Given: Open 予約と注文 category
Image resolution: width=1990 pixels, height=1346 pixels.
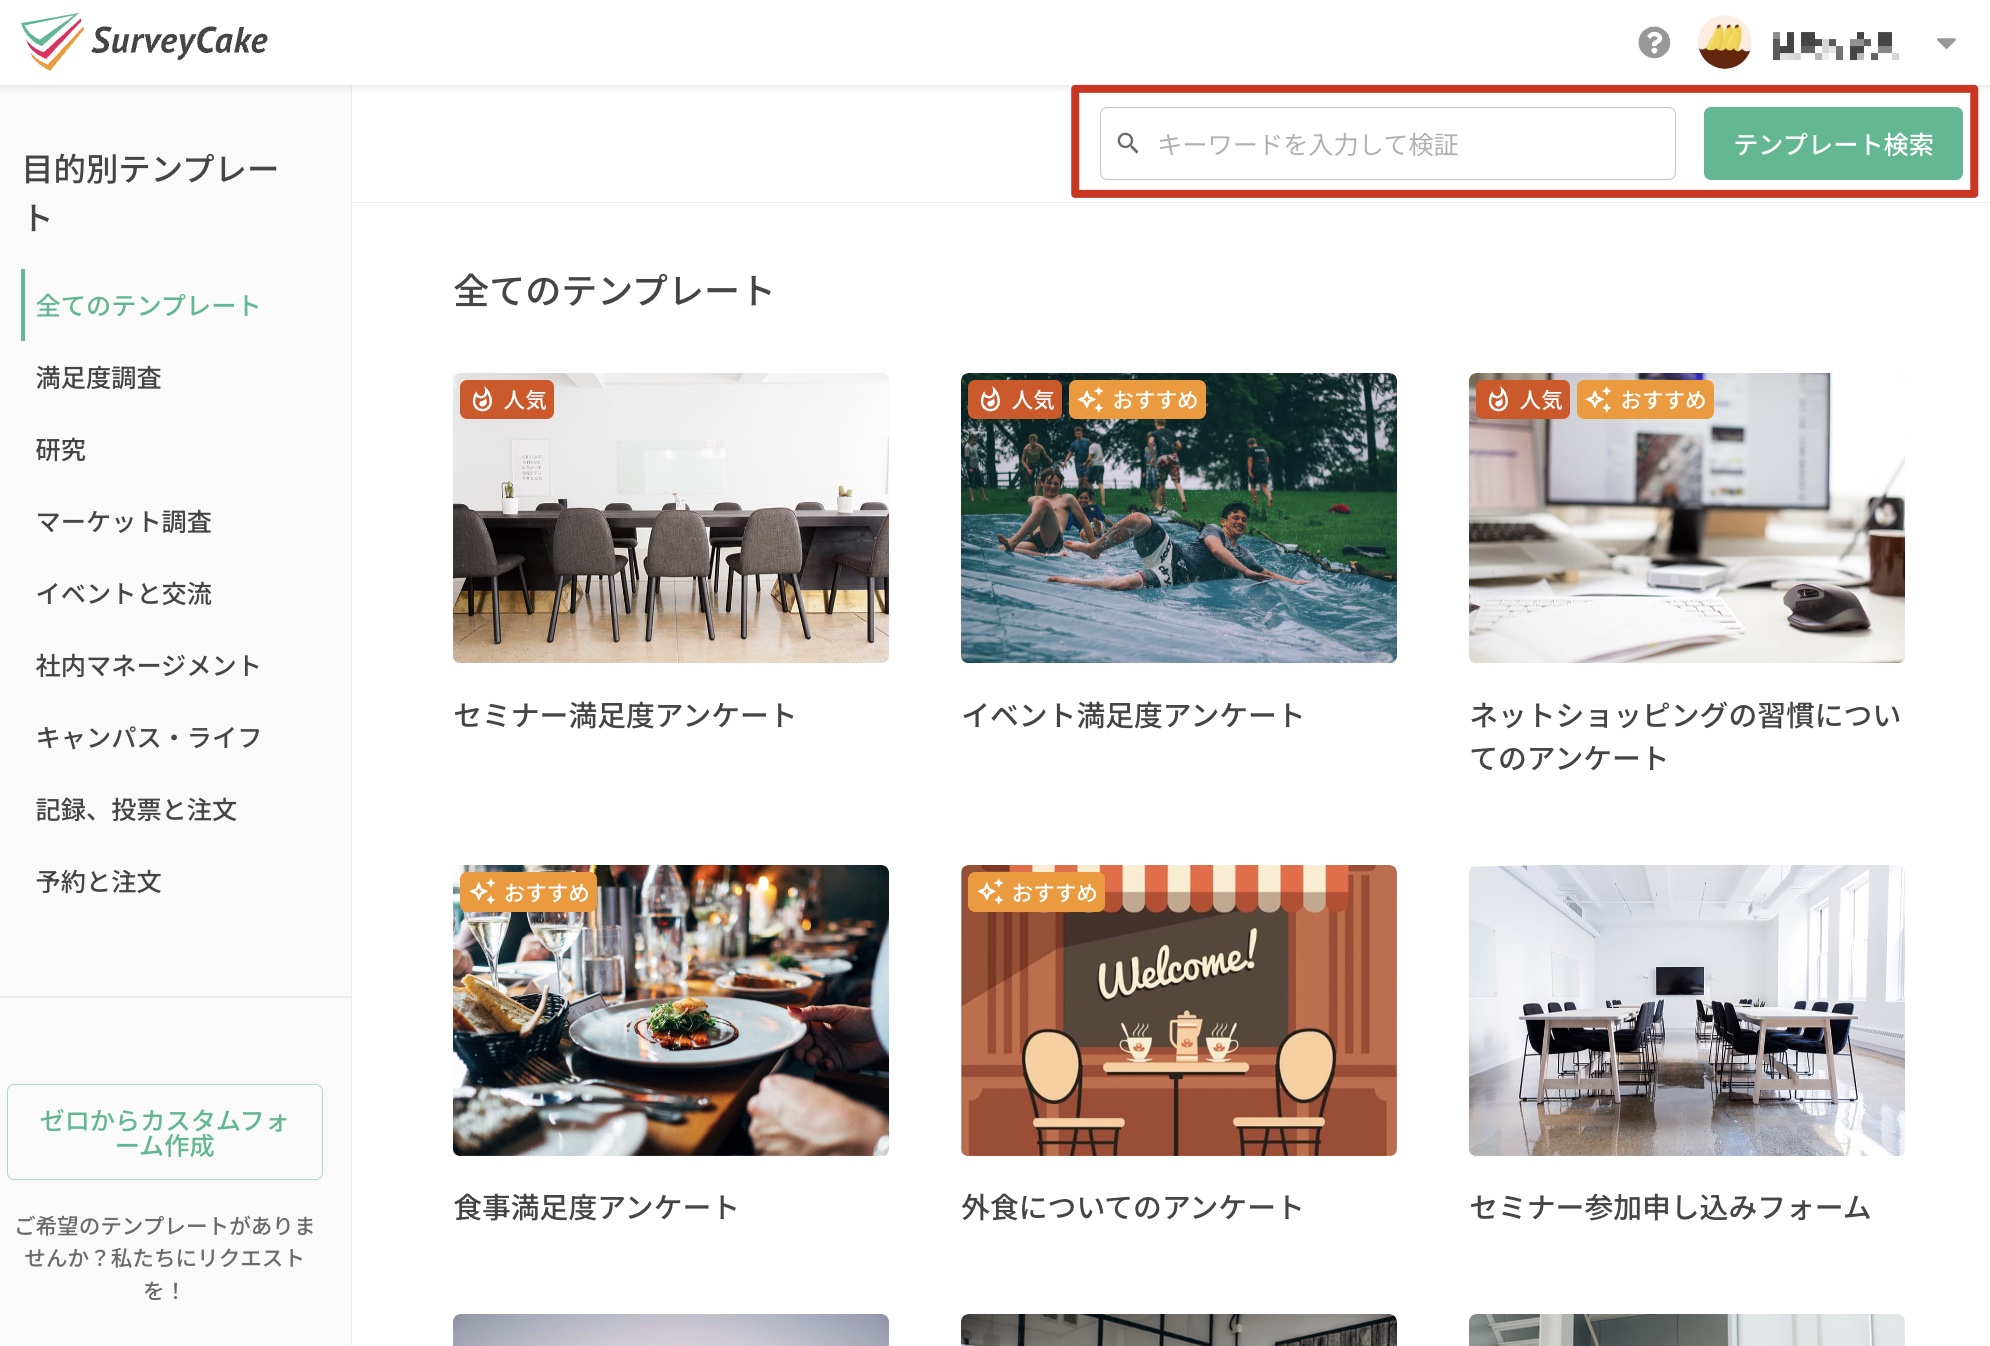Looking at the screenshot, I should tap(99, 881).
